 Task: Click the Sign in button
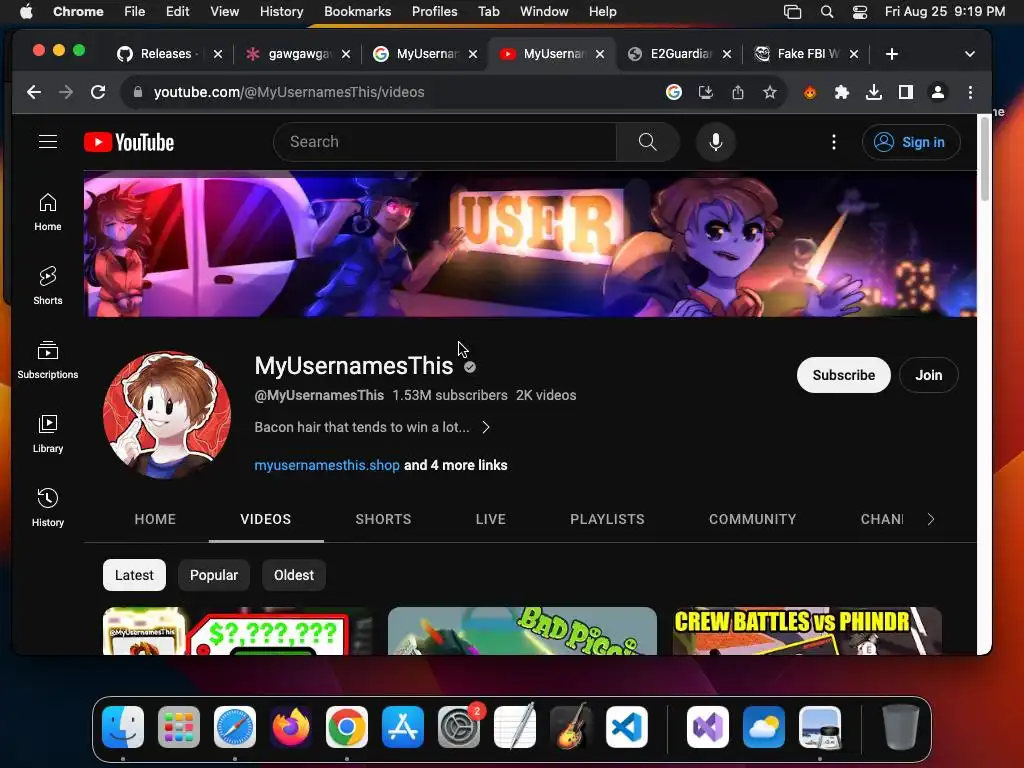coord(911,142)
